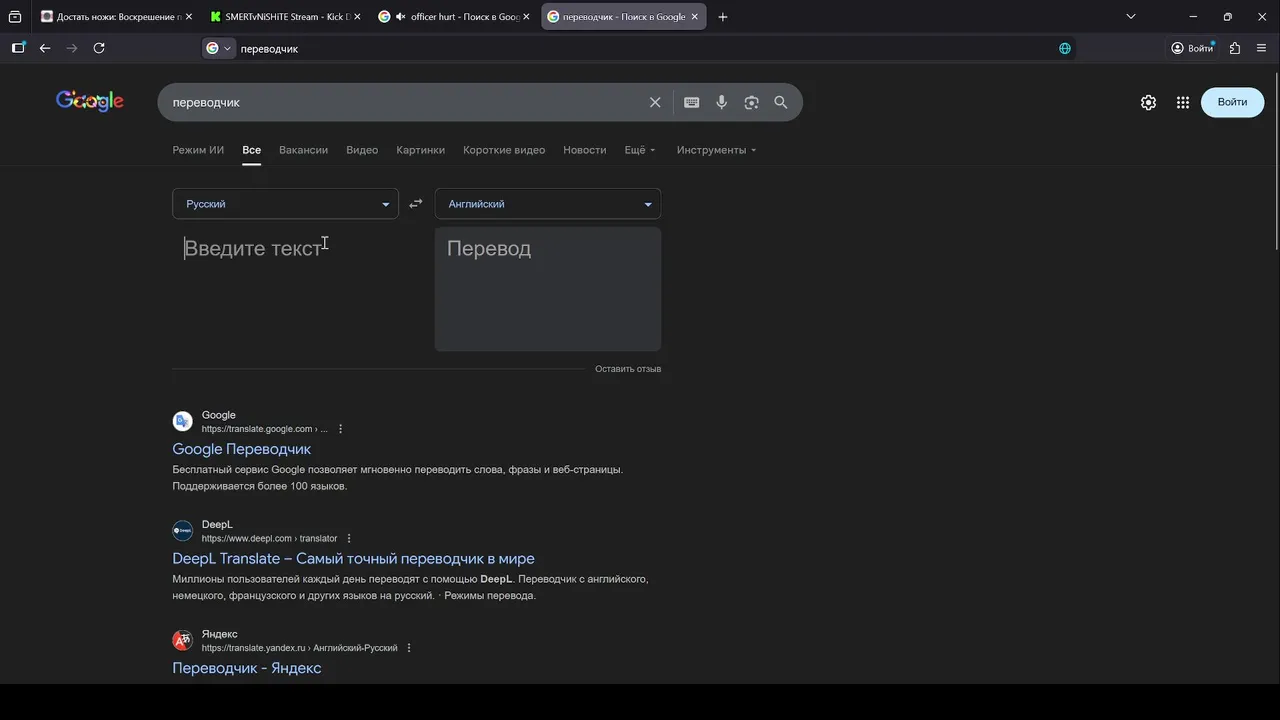Click the Войти sign-in button
The width and height of the screenshot is (1280, 720).
point(1232,102)
